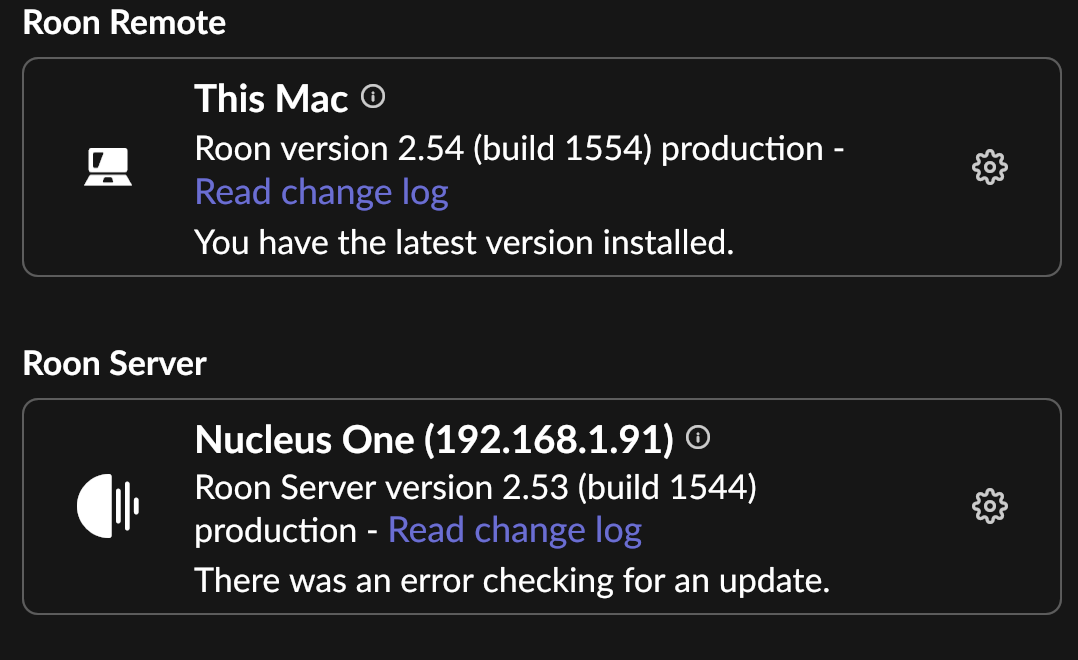This screenshot has width=1078, height=660.
Task: Click the gear icon in Roon Server card
Action: pos(989,507)
